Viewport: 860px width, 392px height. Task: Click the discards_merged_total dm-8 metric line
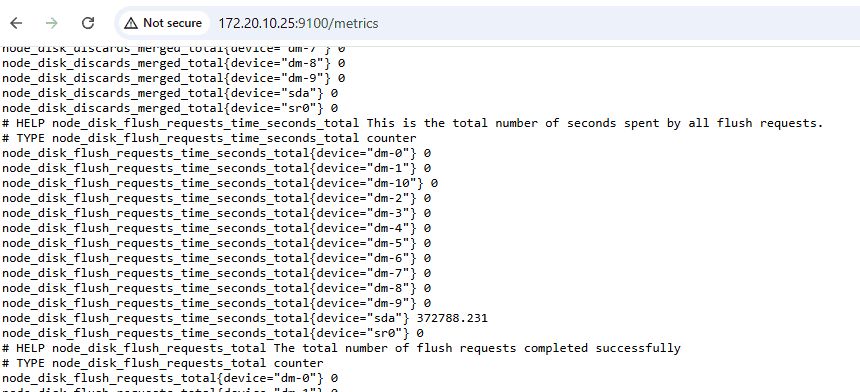(173, 63)
